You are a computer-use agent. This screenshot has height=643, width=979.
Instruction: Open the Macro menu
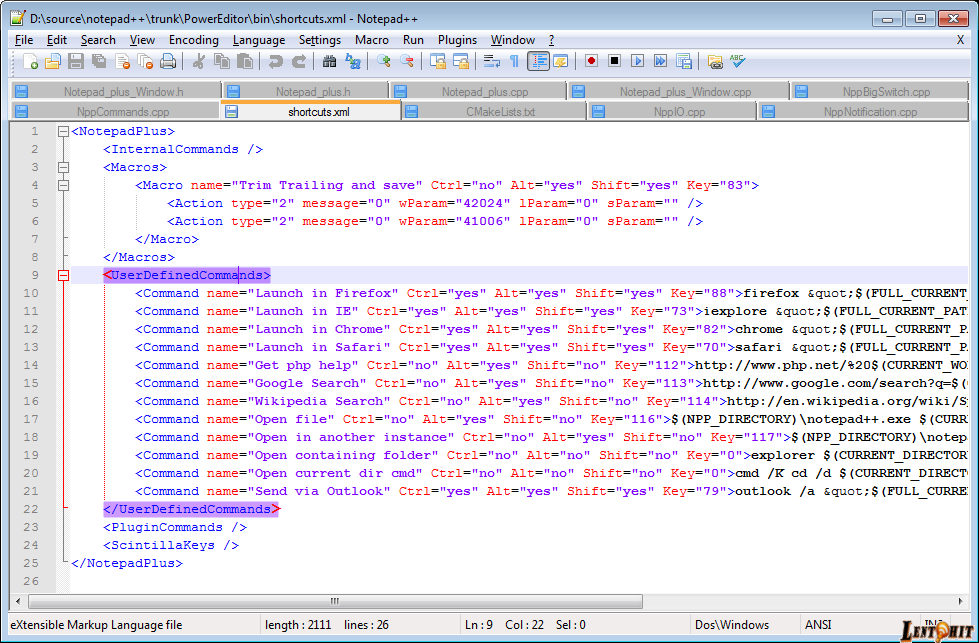[372, 40]
